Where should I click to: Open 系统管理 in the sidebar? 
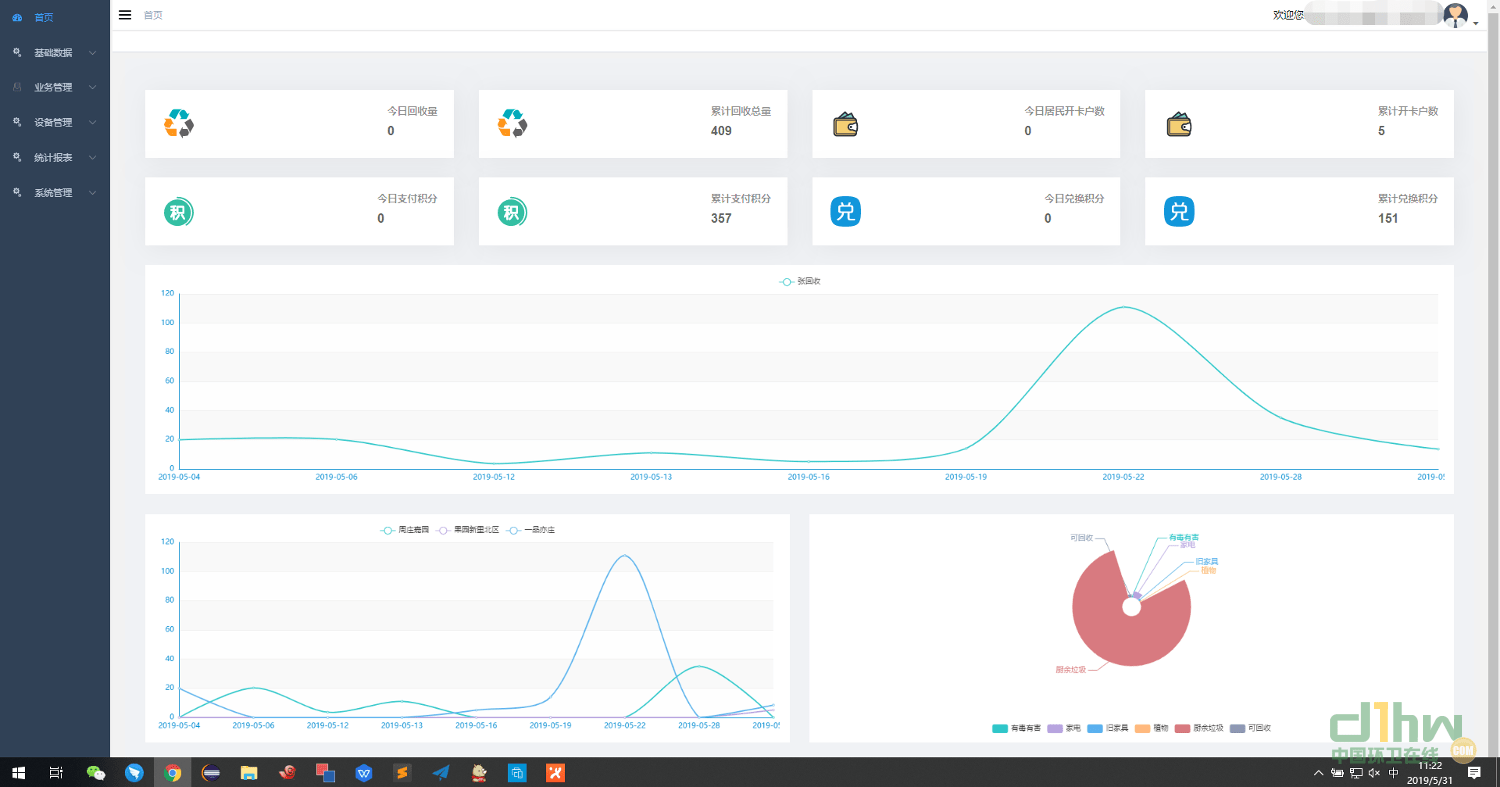pos(54,192)
